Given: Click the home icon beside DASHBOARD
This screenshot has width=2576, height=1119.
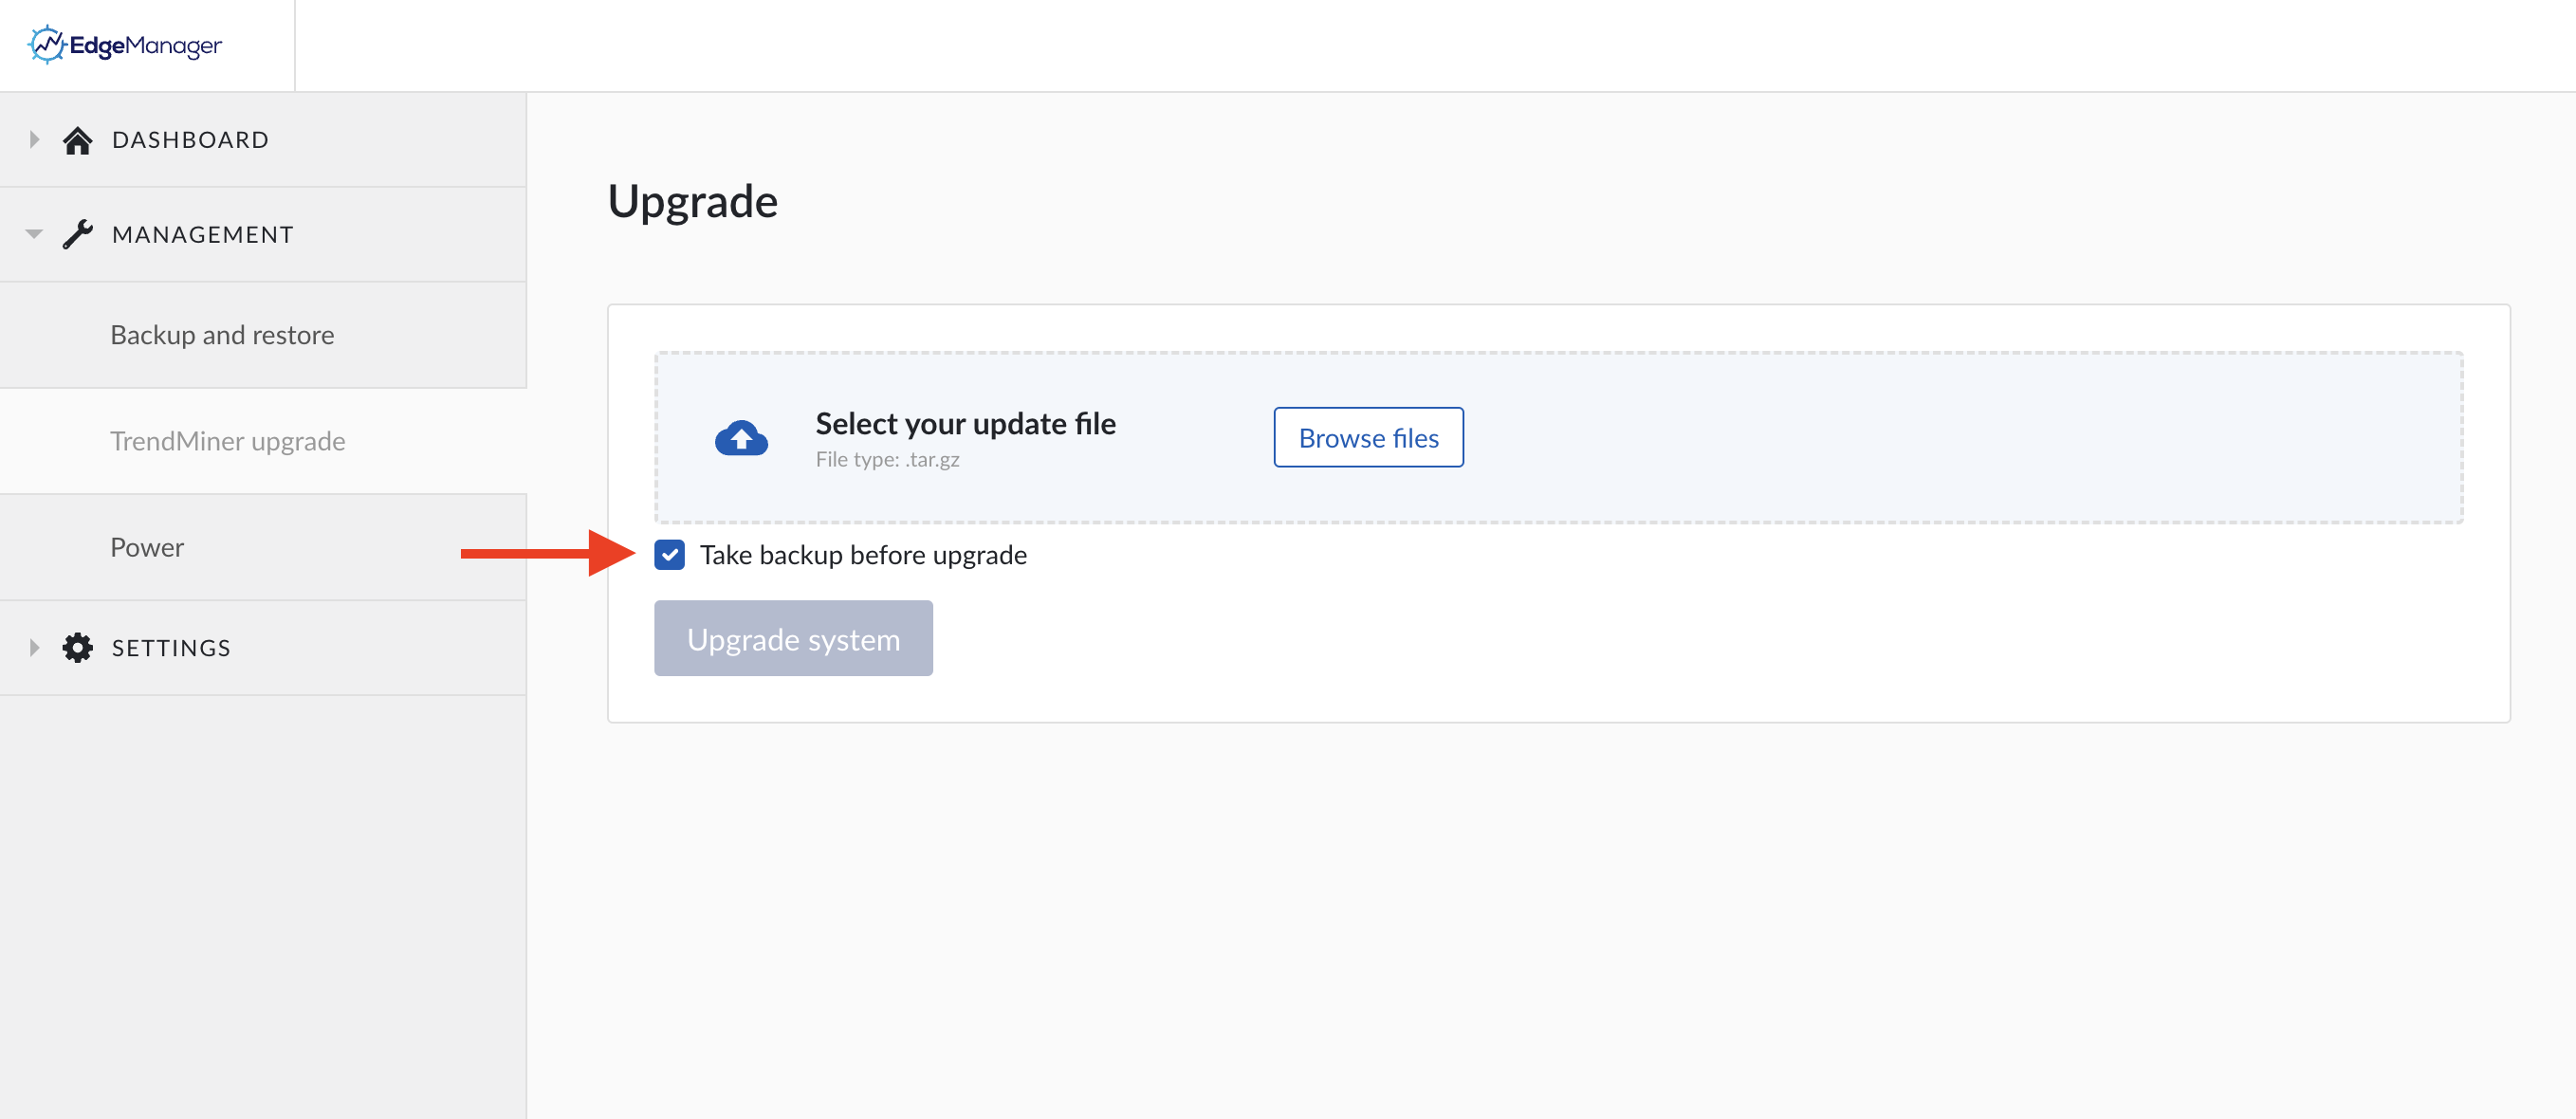Looking at the screenshot, I should pyautogui.click(x=78, y=140).
